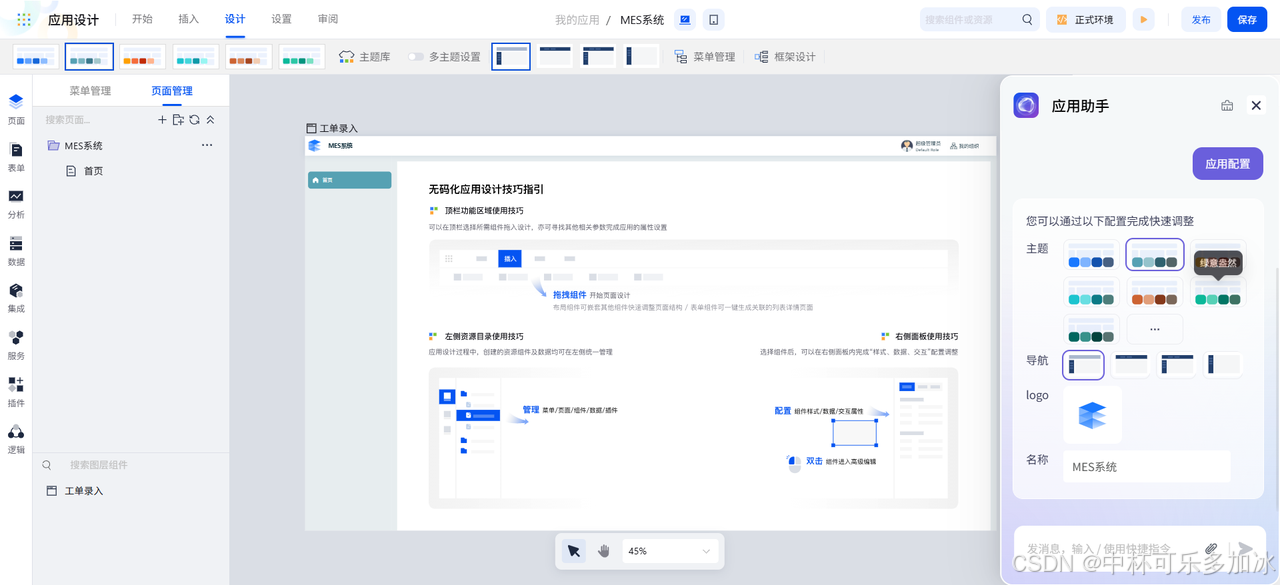This screenshot has height=585, width=1280.
Task: Collapse the page tree with the double-arrow icon
Action: coord(209,120)
